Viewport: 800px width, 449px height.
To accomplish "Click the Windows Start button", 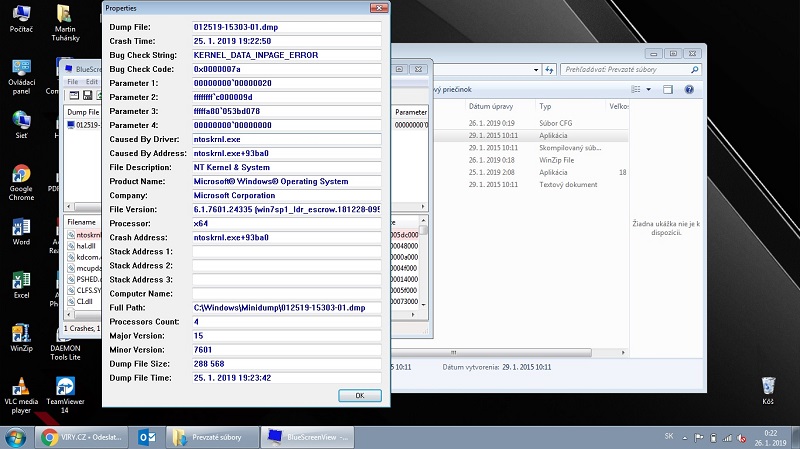I will 16,437.
